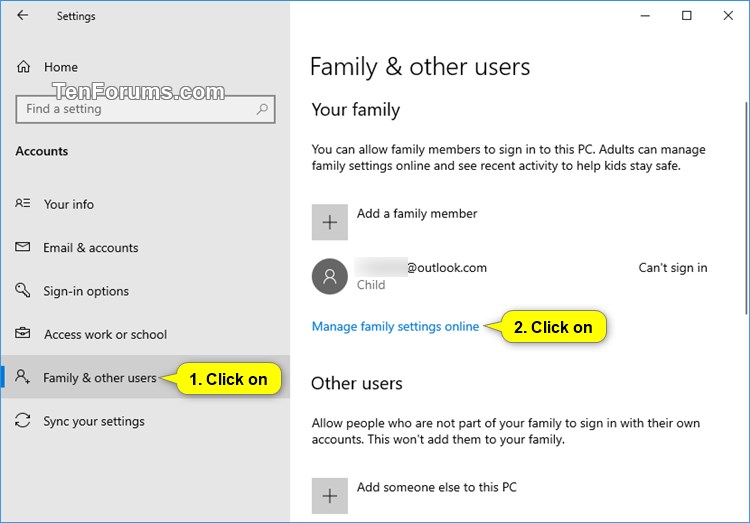Image resolution: width=750 pixels, height=523 pixels.
Task: Click Add a family member text
Action: click(x=417, y=213)
